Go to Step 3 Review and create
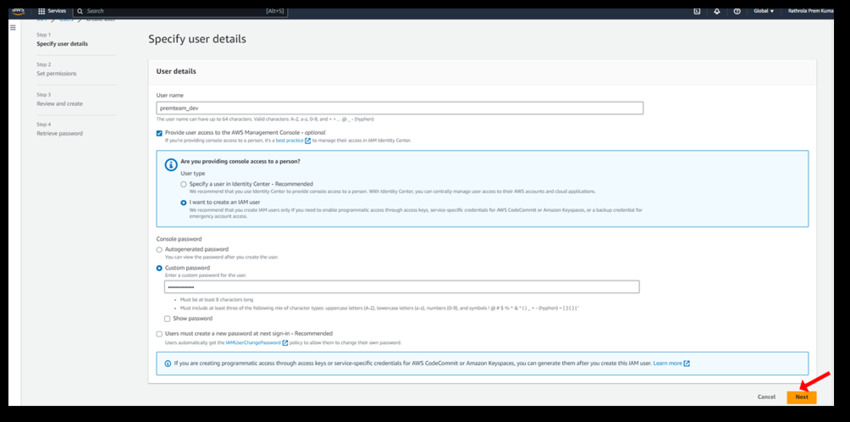This screenshot has width=850, height=422. (x=60, y=104)
